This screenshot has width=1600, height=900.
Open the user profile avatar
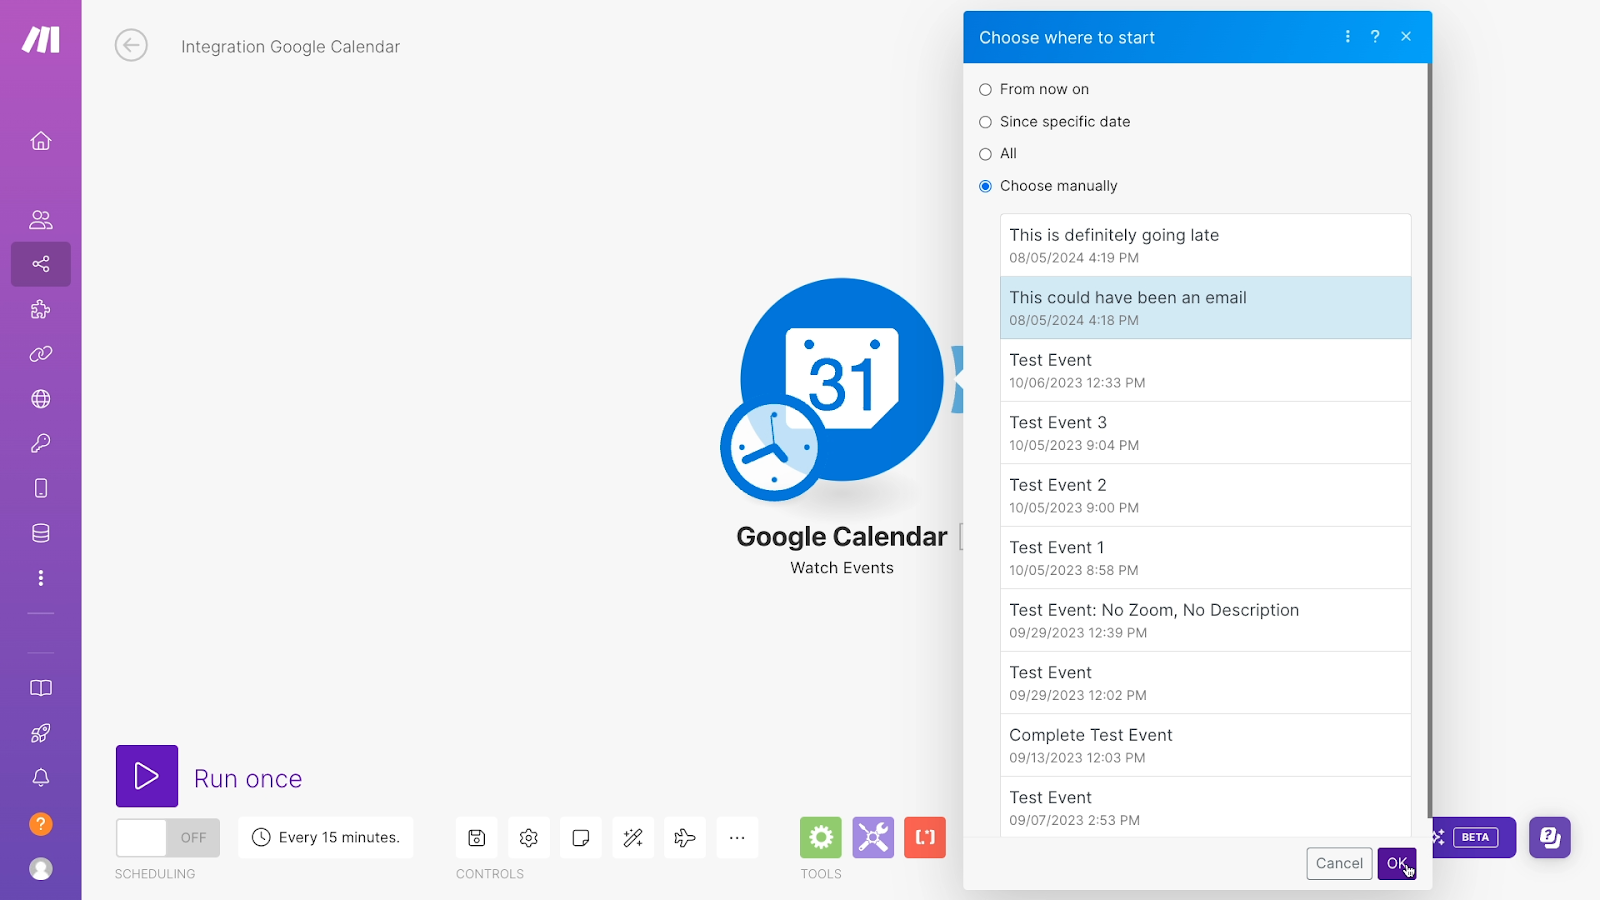point(41,869)
